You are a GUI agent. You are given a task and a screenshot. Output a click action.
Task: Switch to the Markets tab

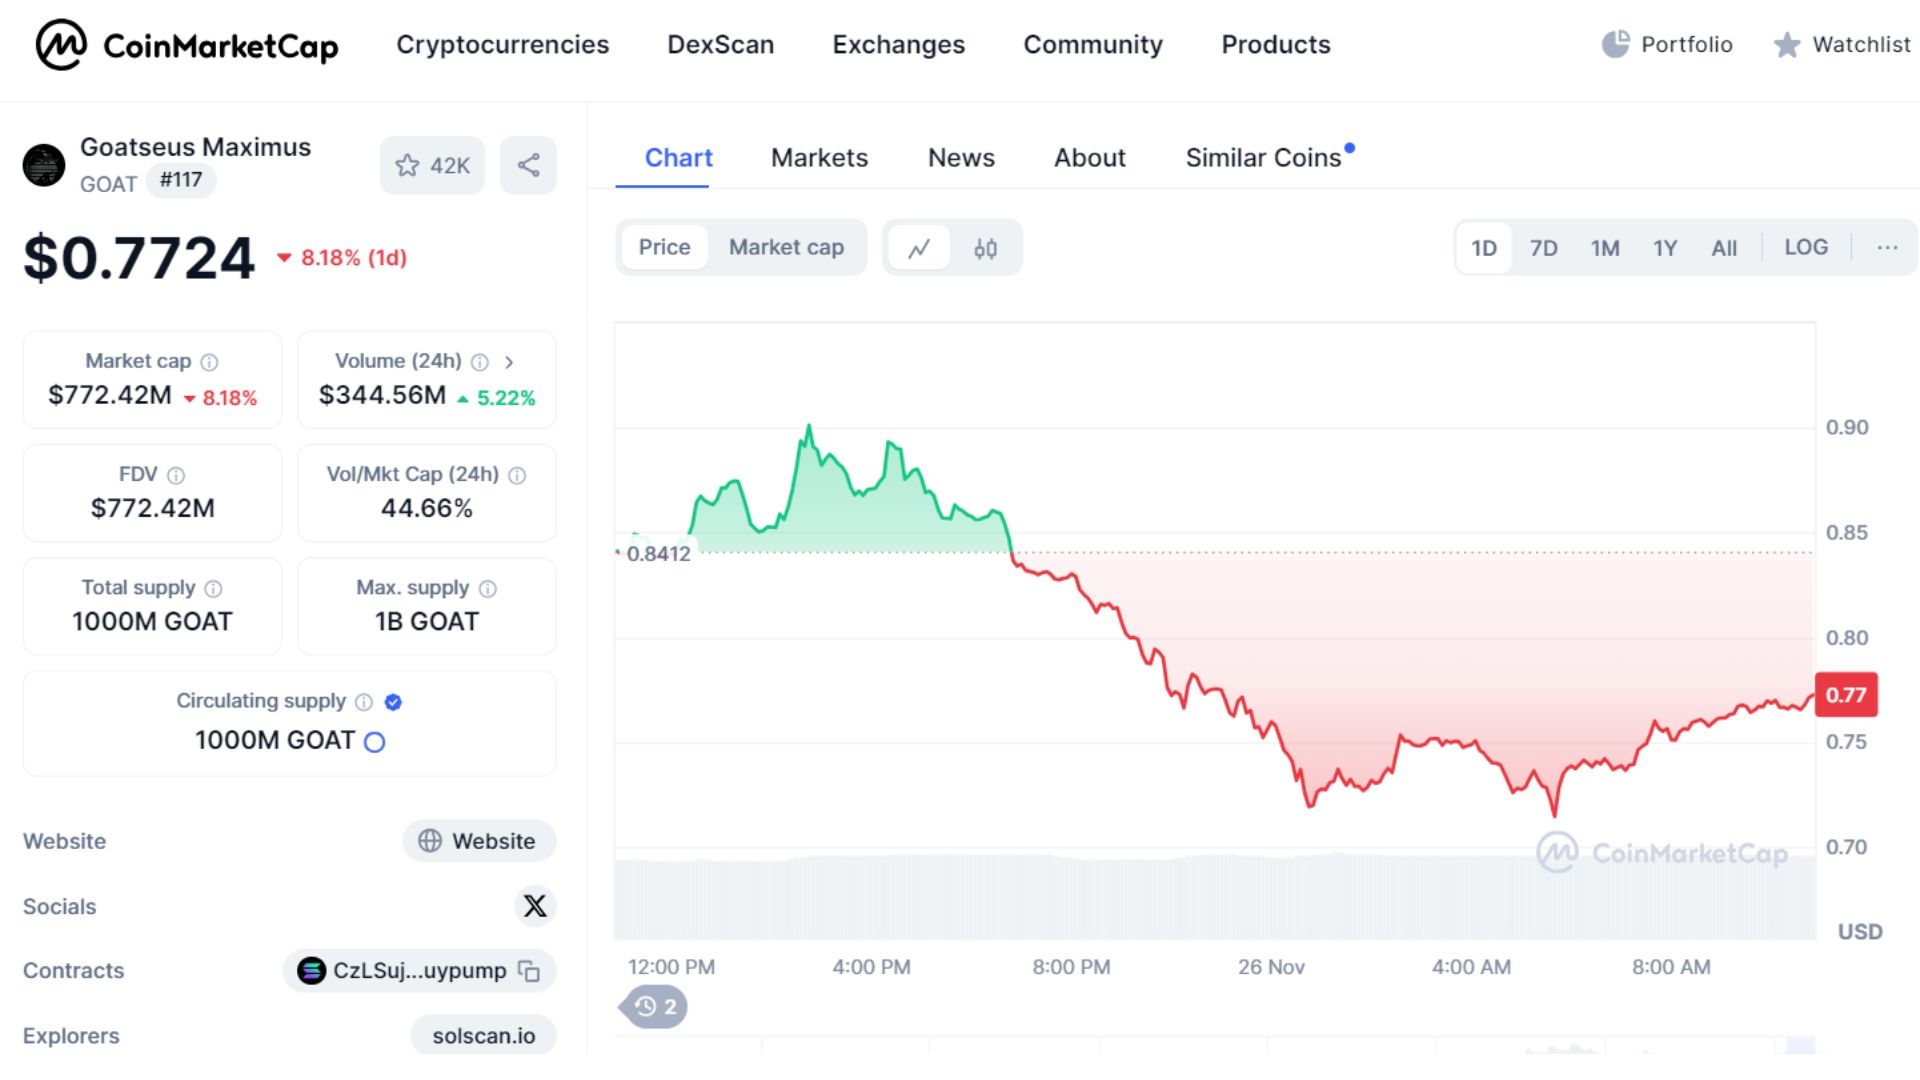(819, 157)
